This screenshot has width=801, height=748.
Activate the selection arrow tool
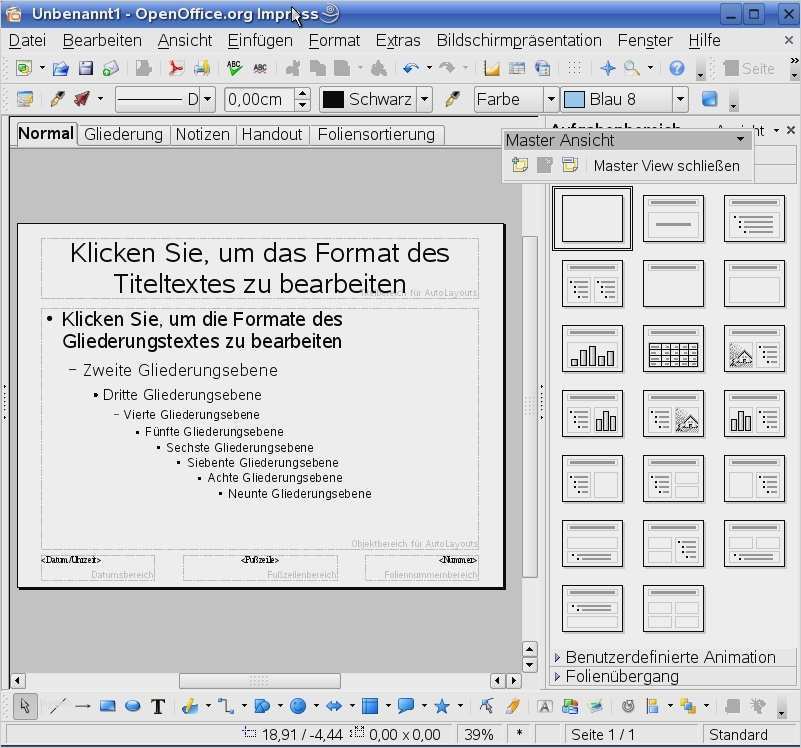click(x=22, y=706)
